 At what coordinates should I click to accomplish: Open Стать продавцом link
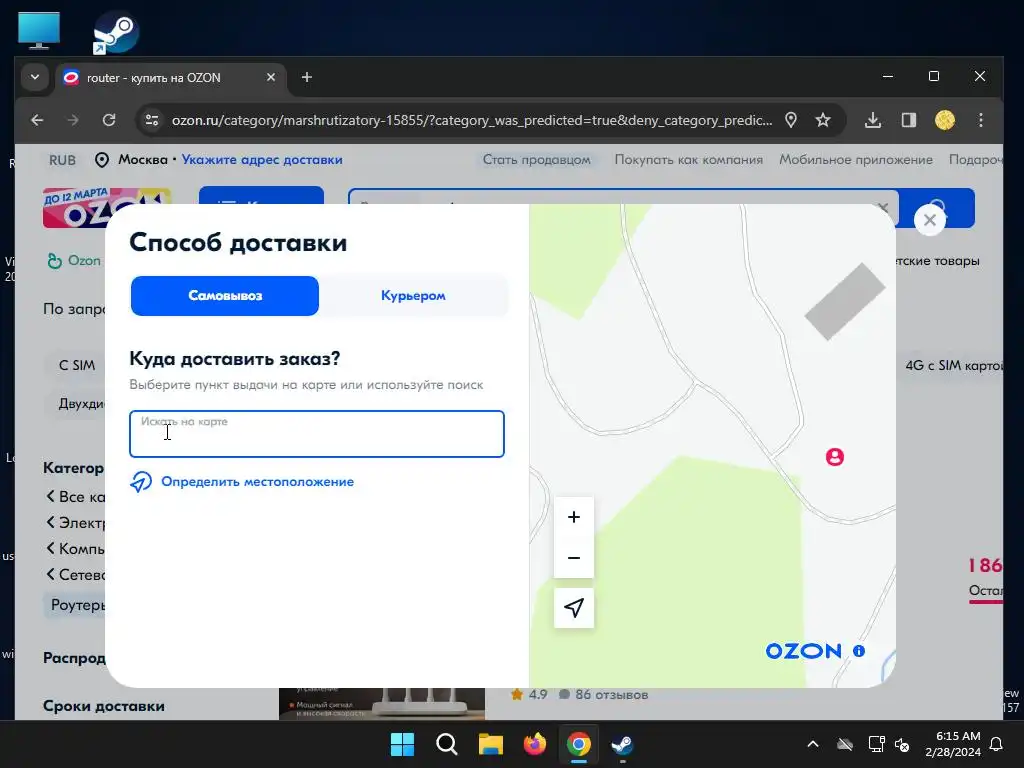tap(536, 160)
